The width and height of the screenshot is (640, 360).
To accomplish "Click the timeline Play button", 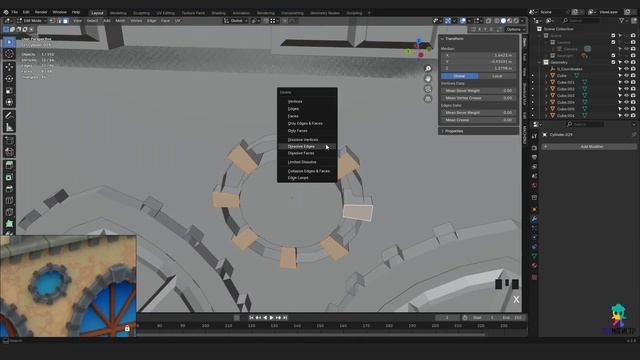I will [x=271, y=318].
